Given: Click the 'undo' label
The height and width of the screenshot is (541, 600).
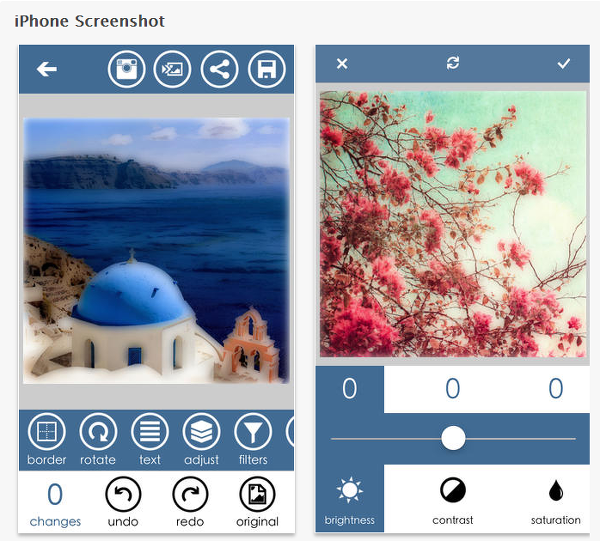Looking at the screenshot, I should [123, 522].
